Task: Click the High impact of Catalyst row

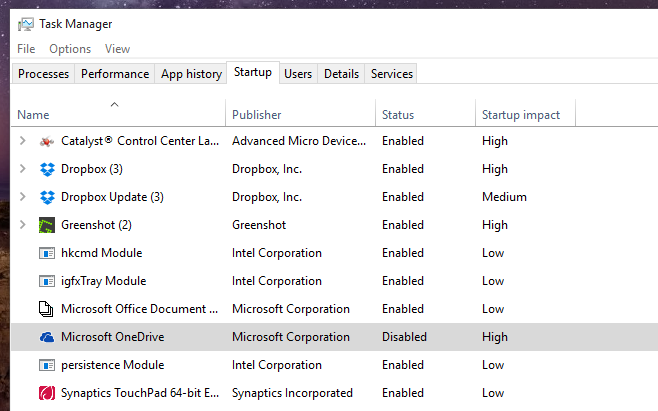Action: coord(495,141)
